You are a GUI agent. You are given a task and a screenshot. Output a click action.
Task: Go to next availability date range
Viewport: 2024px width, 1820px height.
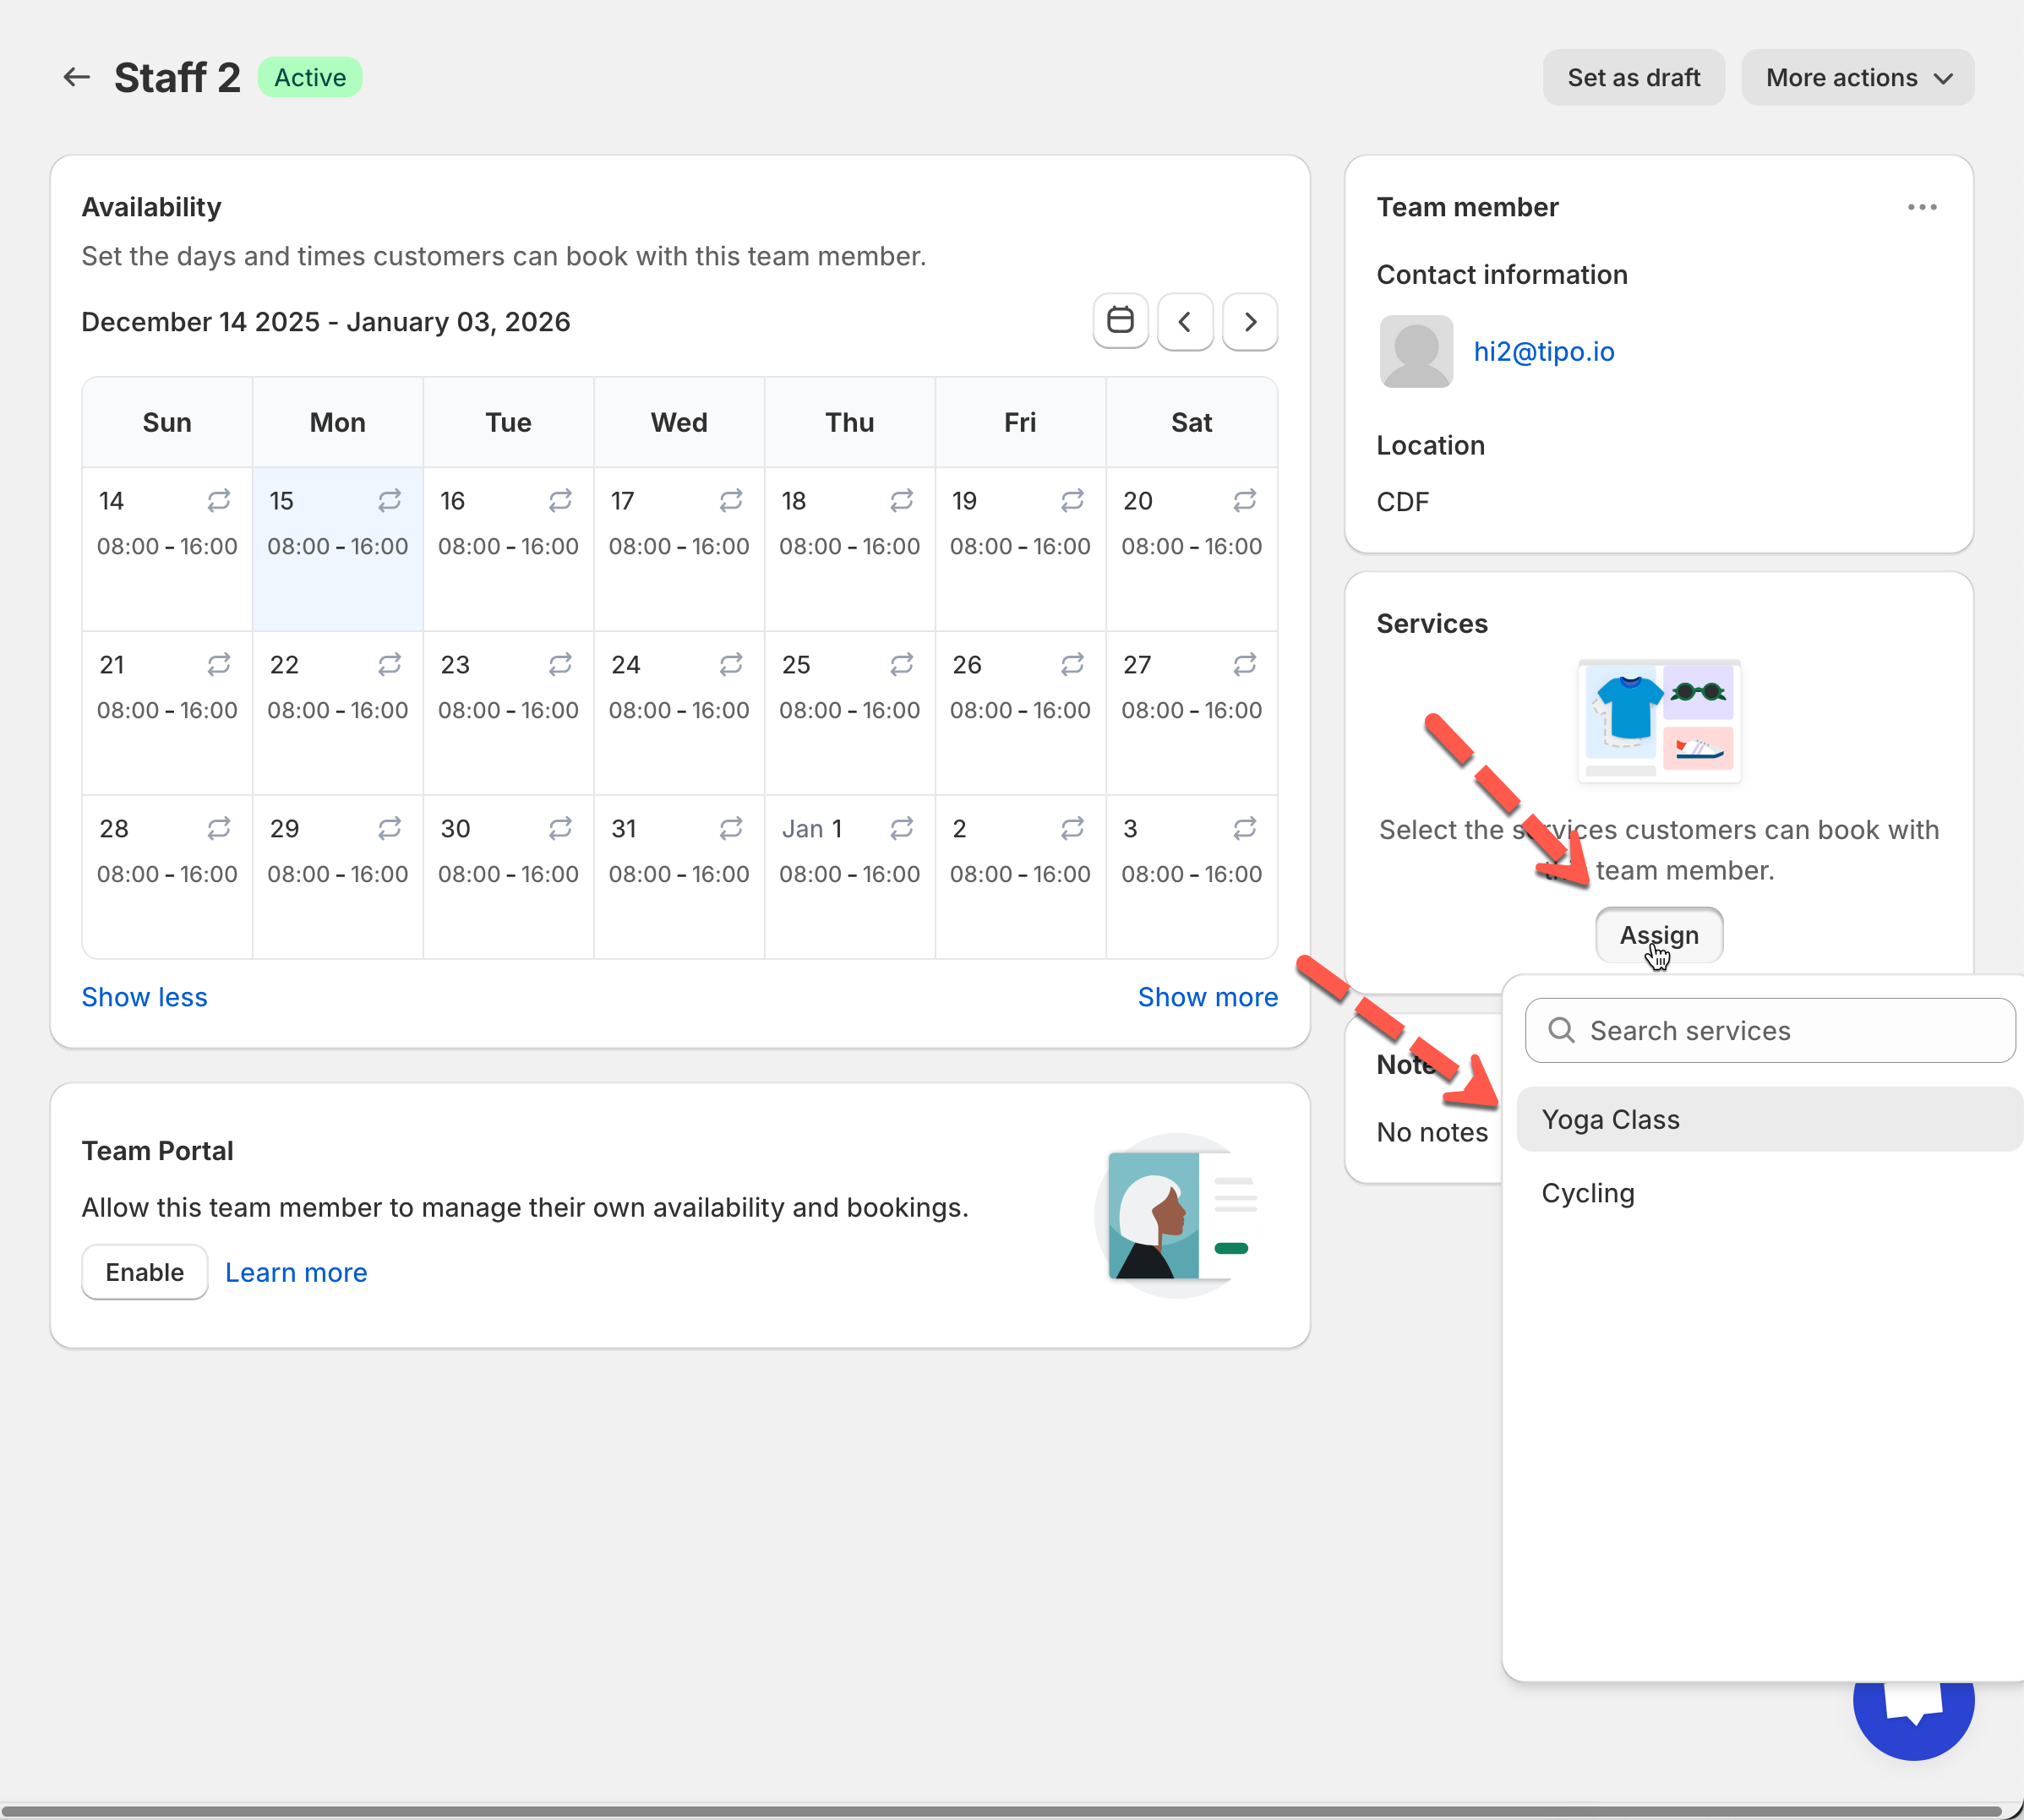coord(1250,322)
